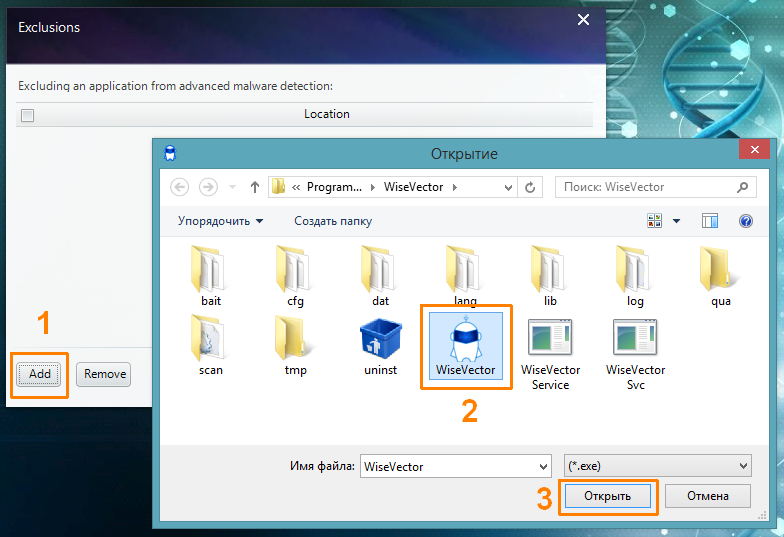
Task: Click the WiseVector breadcrumb
Action: [x=414, y=186]
